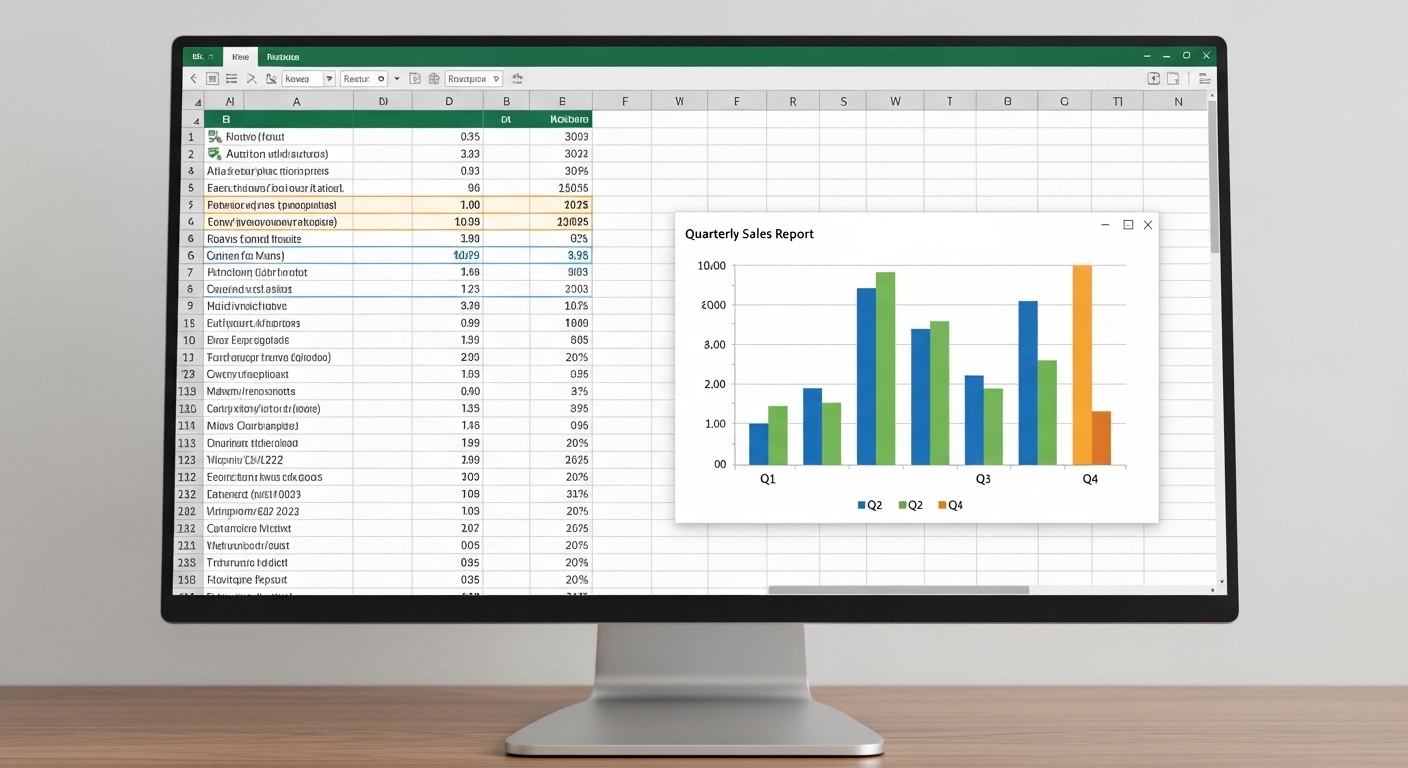Image resolution: width=1408 pixels, height=768 pixels.
Task: Click the sheet icon right of the small dropdown arrow
Action: pyautogui.click(x=415, y=78)
